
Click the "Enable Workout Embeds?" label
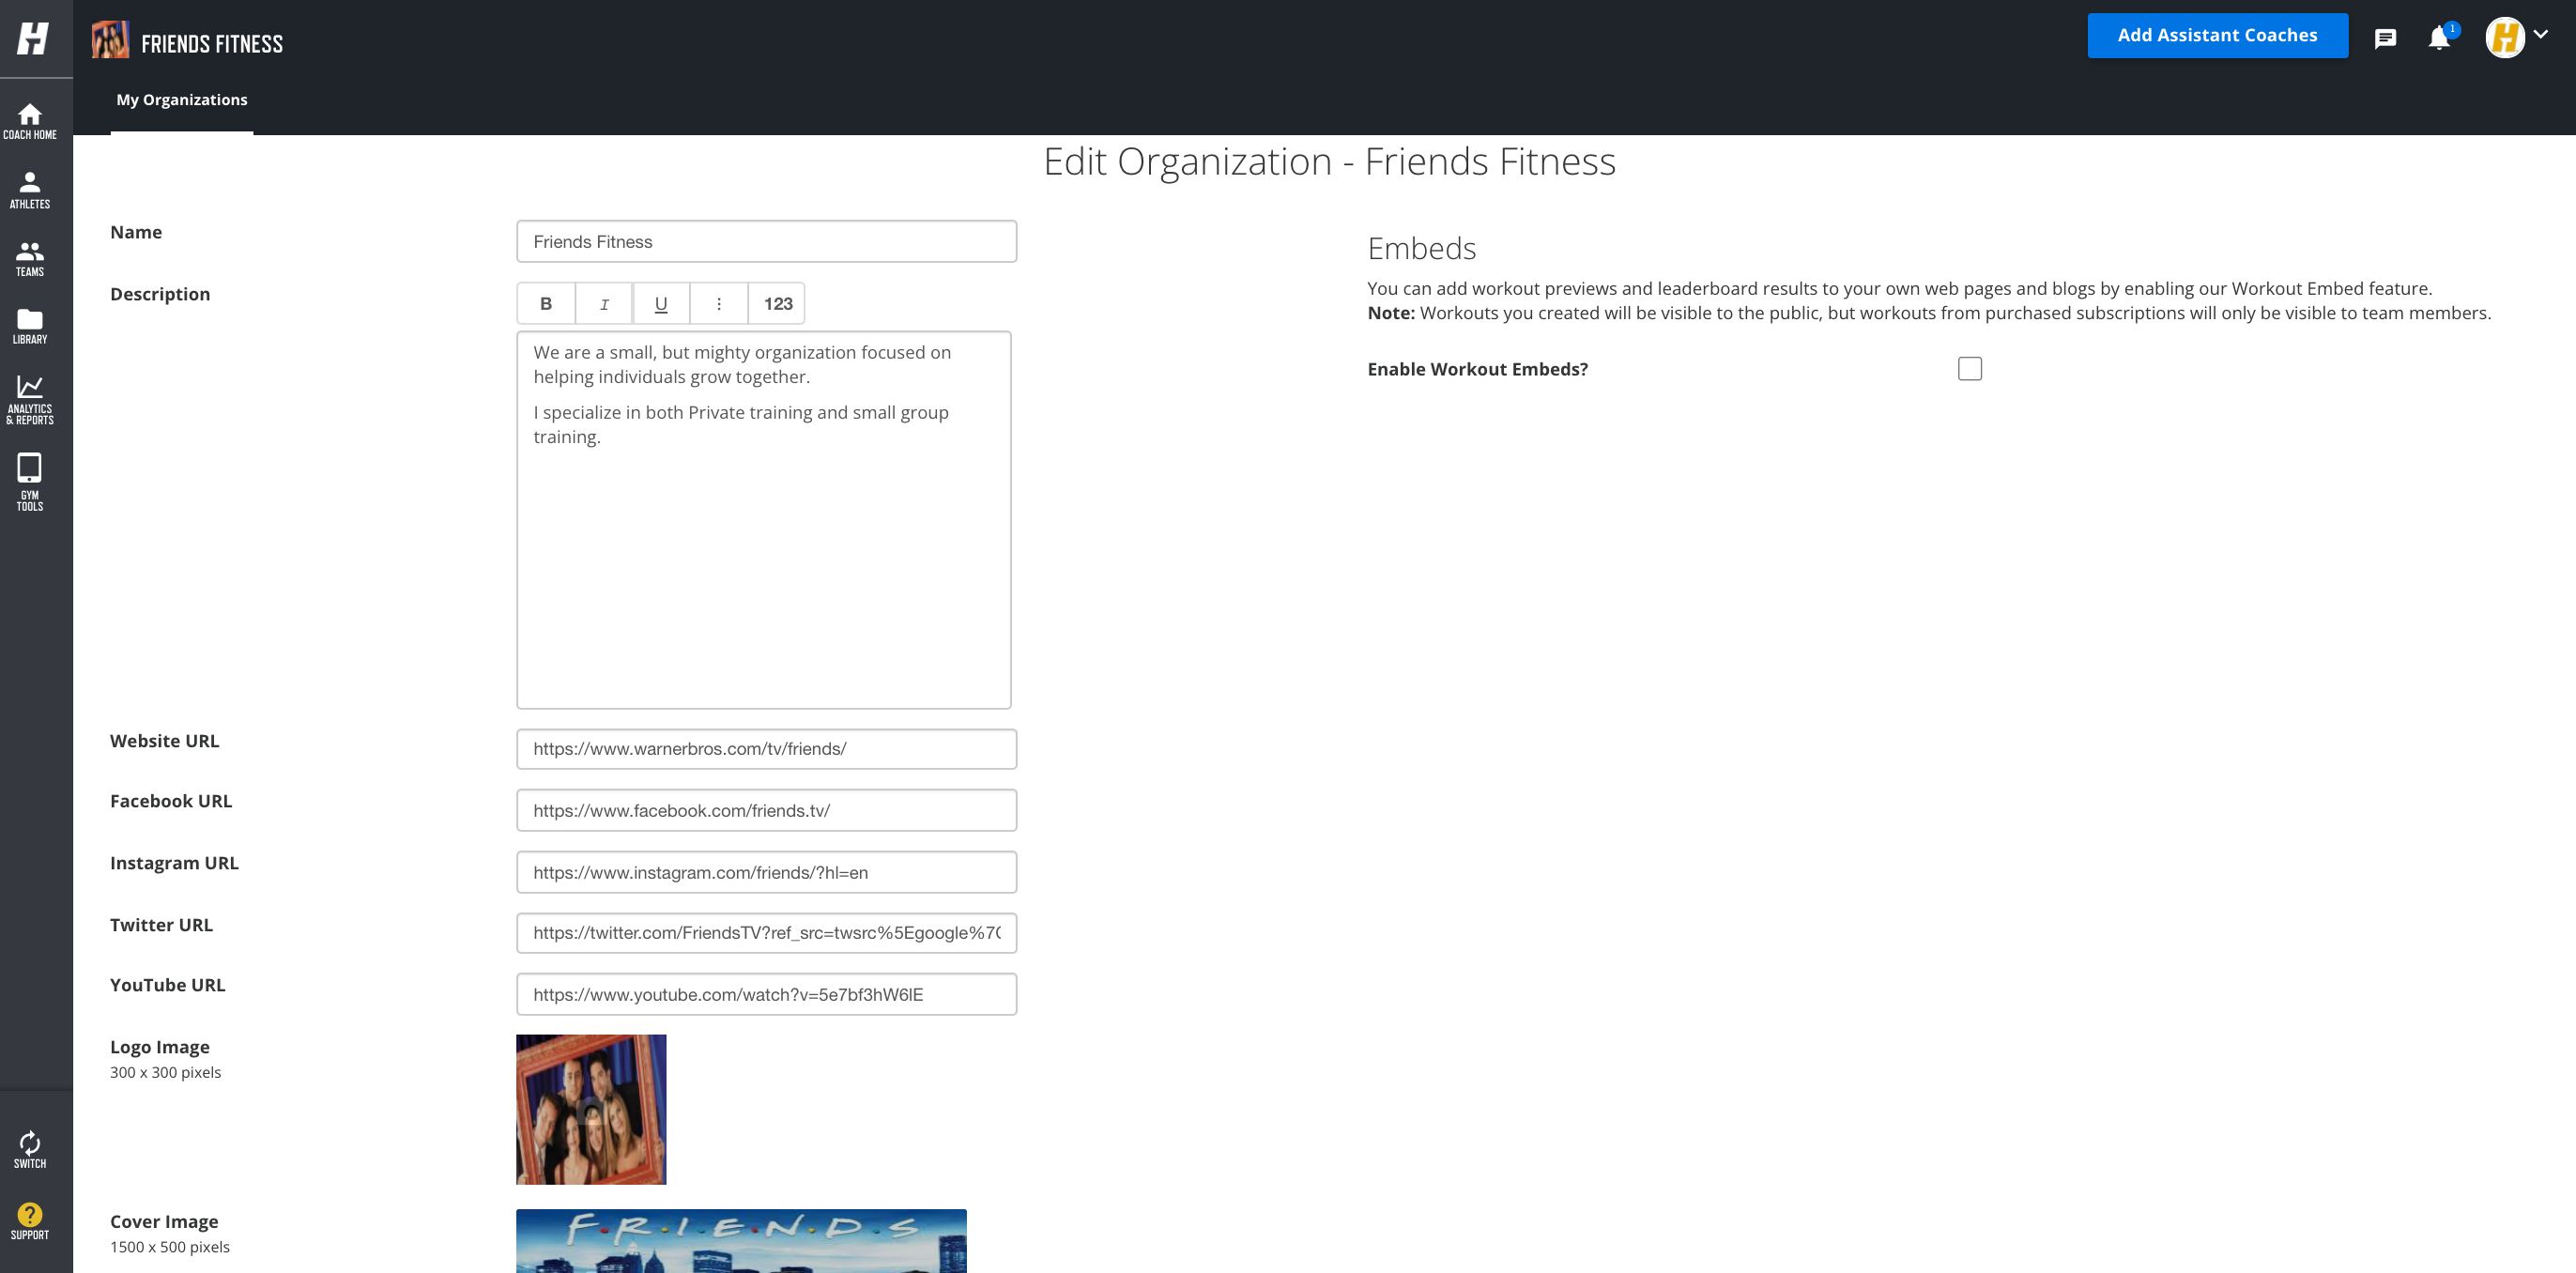[1477, 369]
